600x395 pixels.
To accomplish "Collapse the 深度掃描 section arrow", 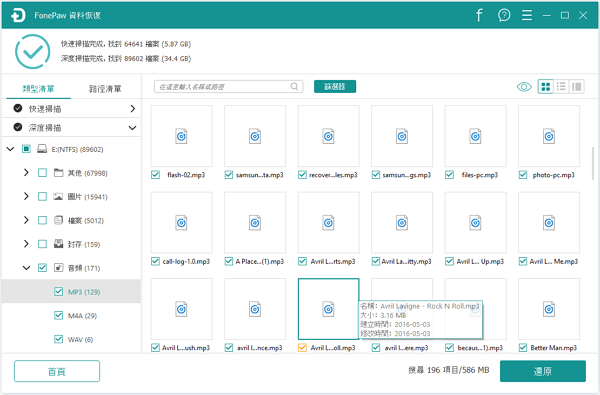I will (x=132, y=128).
